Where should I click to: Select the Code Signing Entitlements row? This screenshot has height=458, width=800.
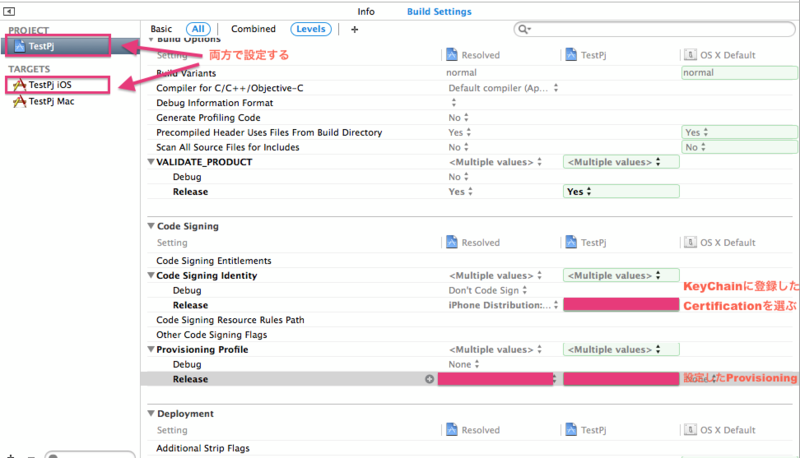click(x=214, y=261)
